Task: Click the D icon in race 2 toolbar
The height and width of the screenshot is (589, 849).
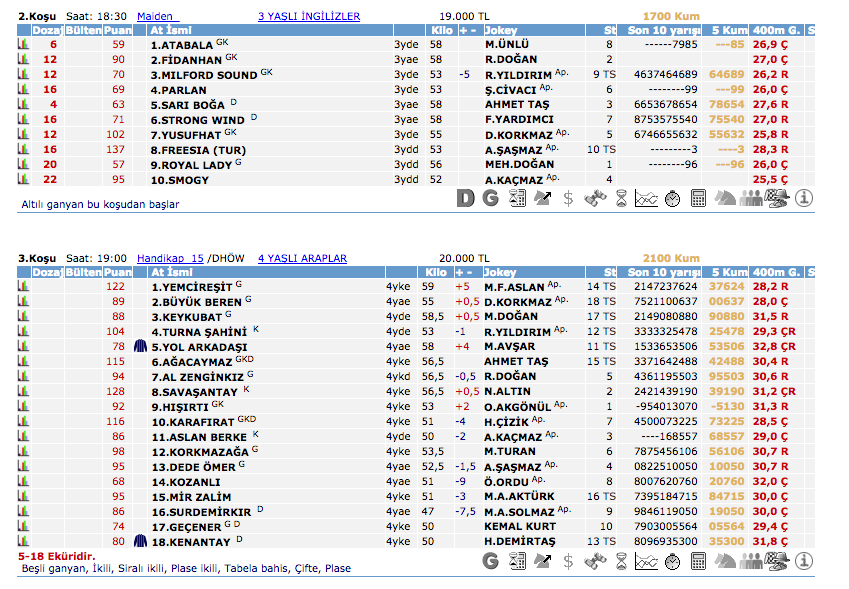Action: click(465, 198)
